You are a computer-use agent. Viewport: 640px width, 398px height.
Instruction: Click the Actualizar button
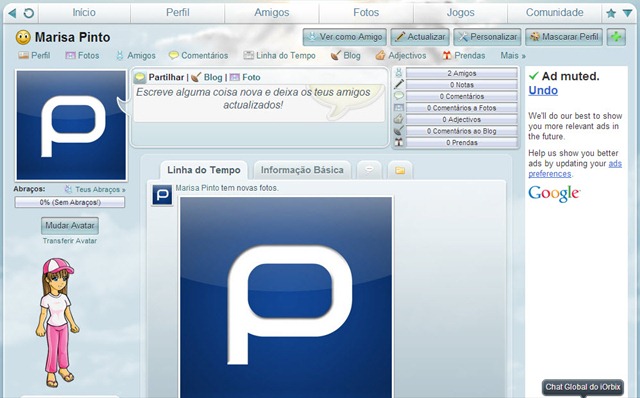[x=420, y=37]
